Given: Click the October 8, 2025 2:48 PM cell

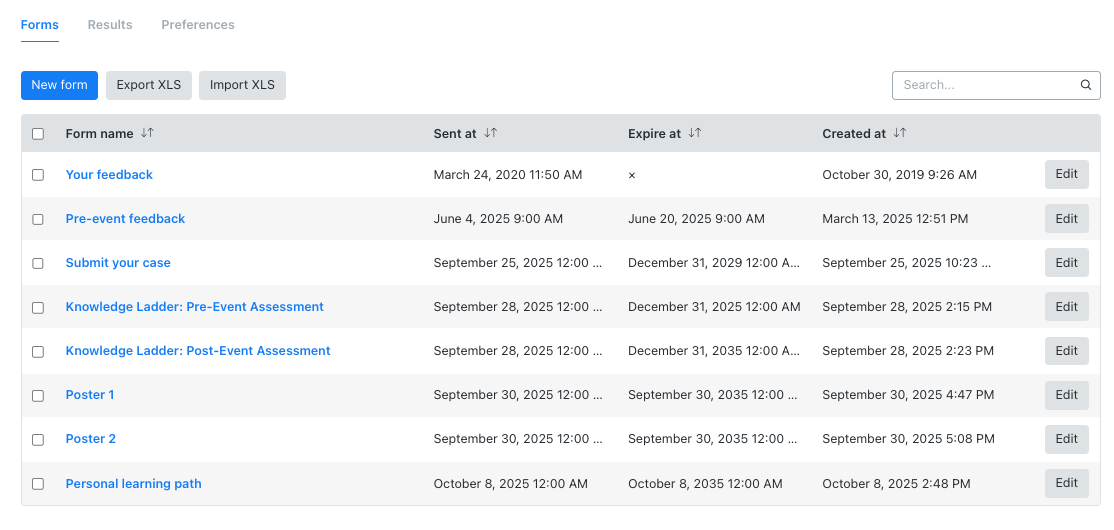Looking at the screenshot, I should (x=896, y=484).
